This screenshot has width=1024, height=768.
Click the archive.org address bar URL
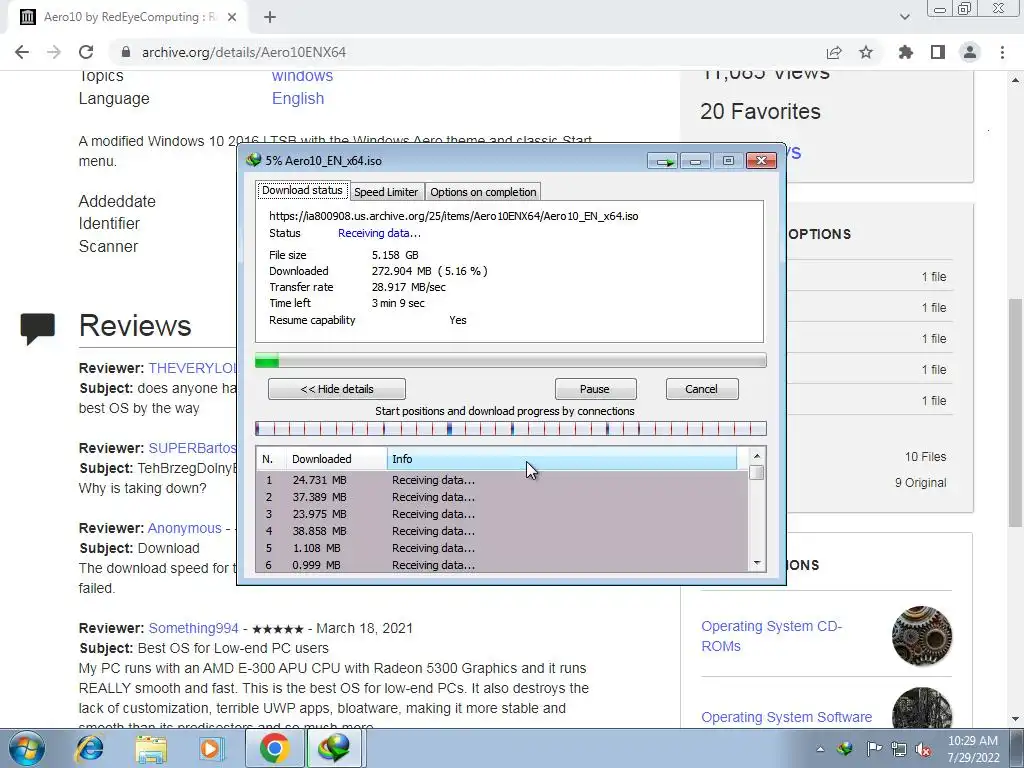tap(244, 52)
